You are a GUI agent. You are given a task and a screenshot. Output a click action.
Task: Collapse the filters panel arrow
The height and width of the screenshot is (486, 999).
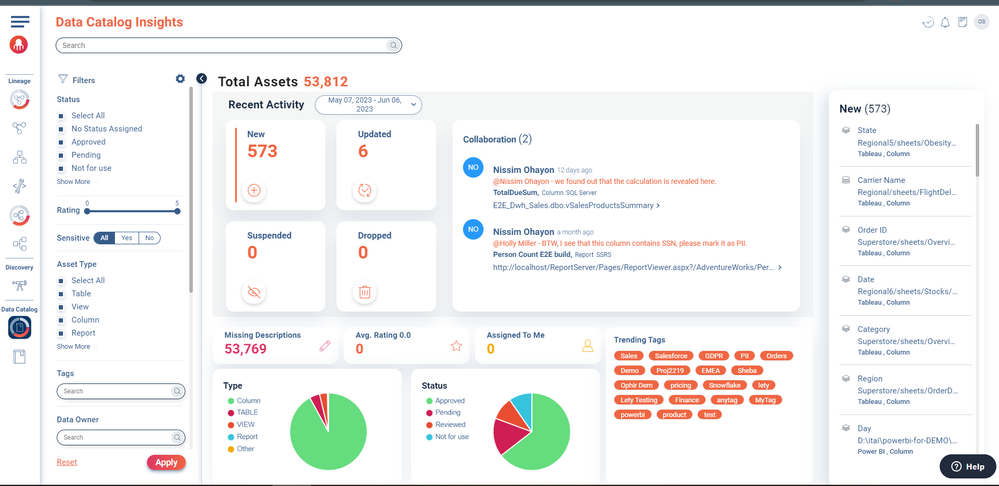pos(201,78)
